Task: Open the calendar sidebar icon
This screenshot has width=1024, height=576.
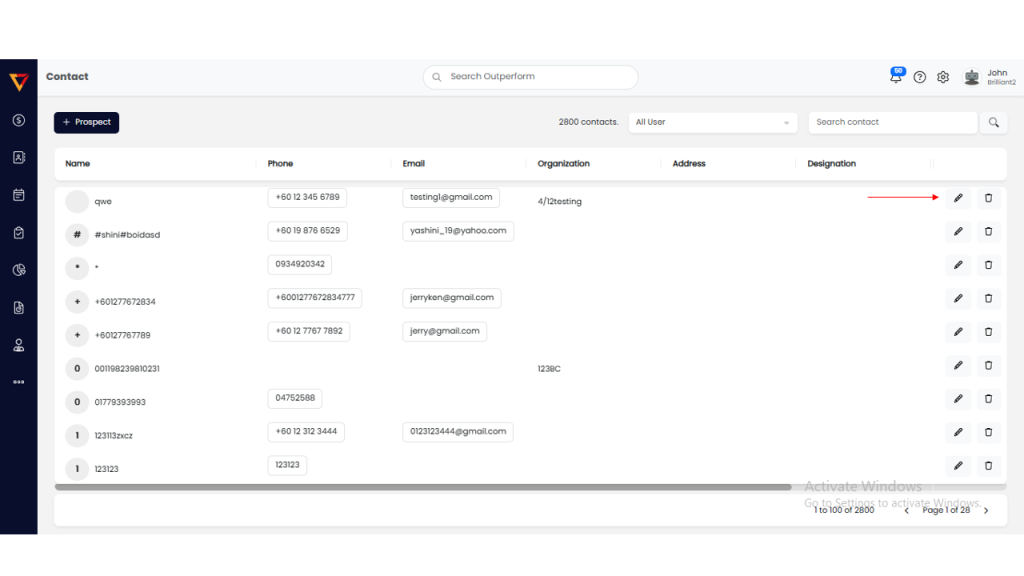Action: [18, 195]
